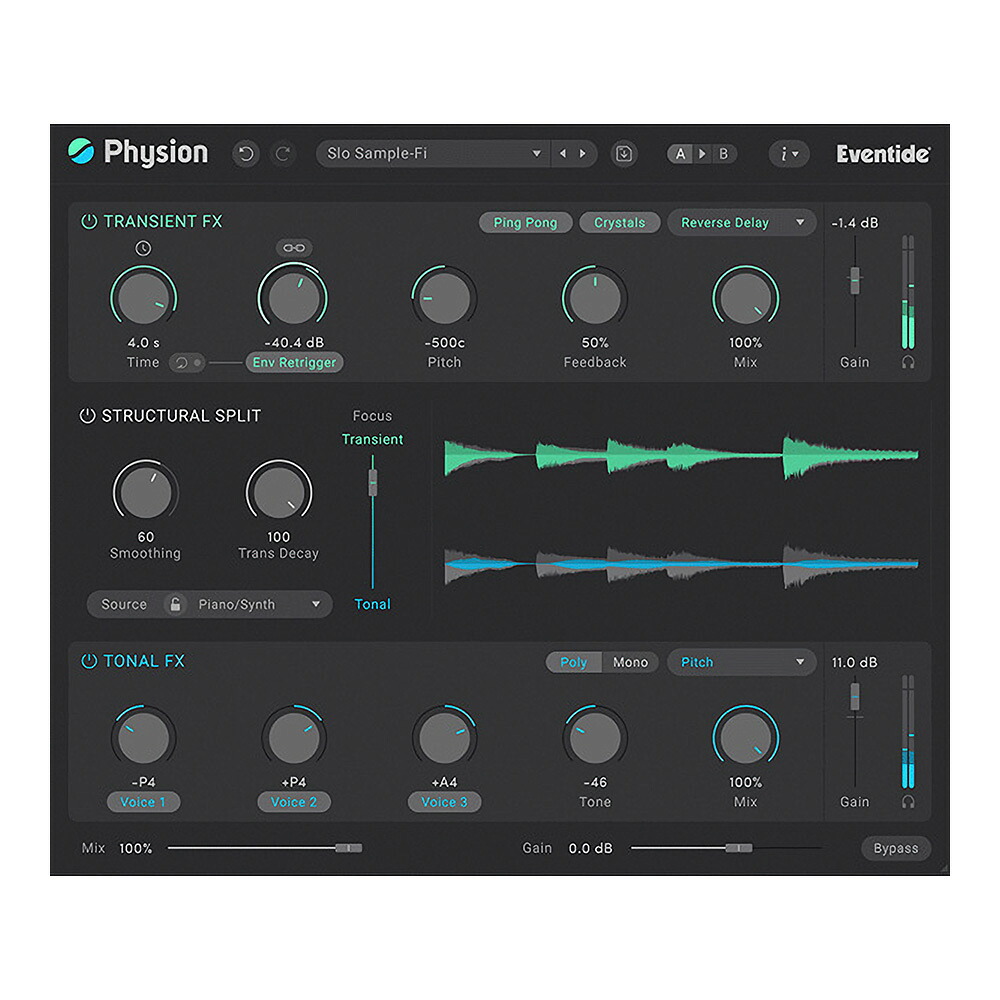Viewport: 1000px width, 1000px height.
Task: Click the Tonal focus label
Action: click(x=372, y=604)
